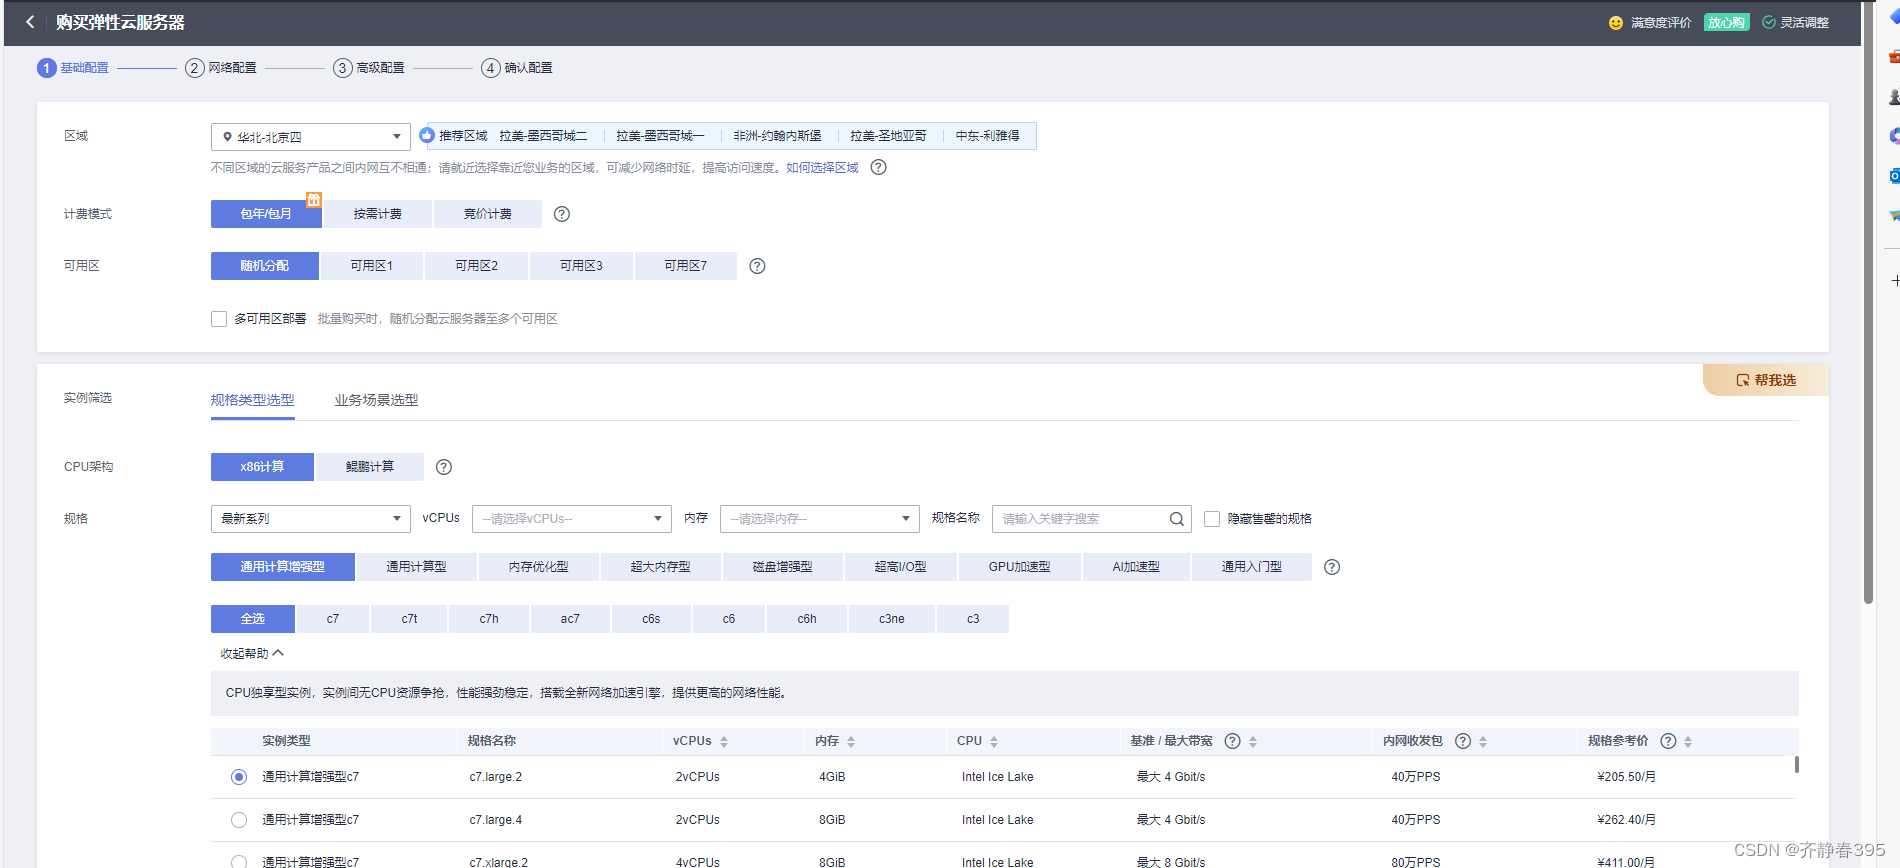The height and width of the screenshot is (868, 1900).
Task: Sort table by reference price arrows
Action: pos(1688,742)
